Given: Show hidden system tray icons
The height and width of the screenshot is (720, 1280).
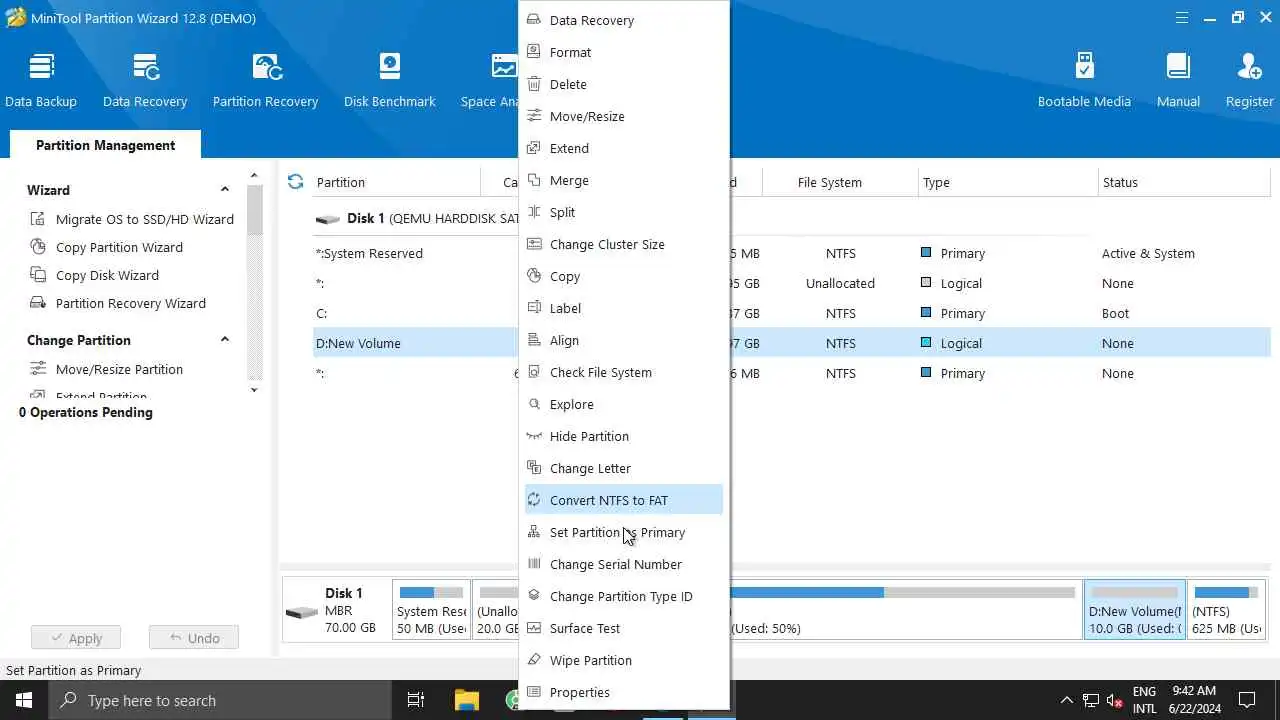Looking at the screenshot, I should 1066,700.
